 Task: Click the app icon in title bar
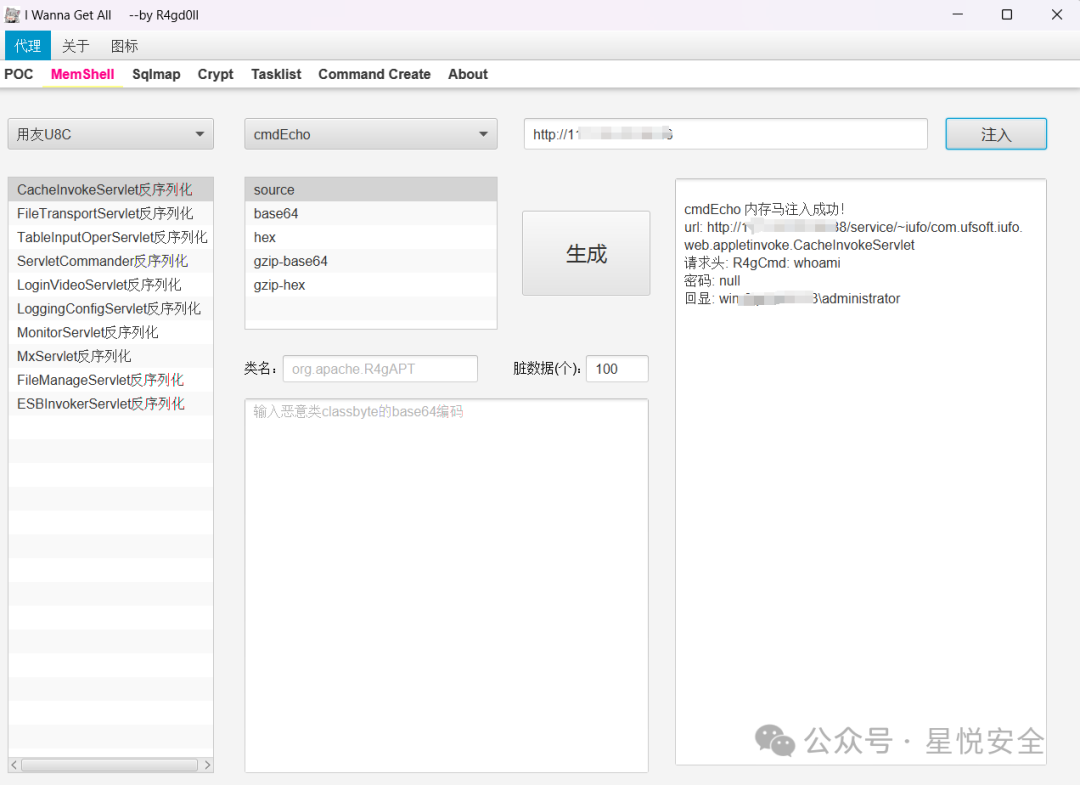click(x=12, y=14)
